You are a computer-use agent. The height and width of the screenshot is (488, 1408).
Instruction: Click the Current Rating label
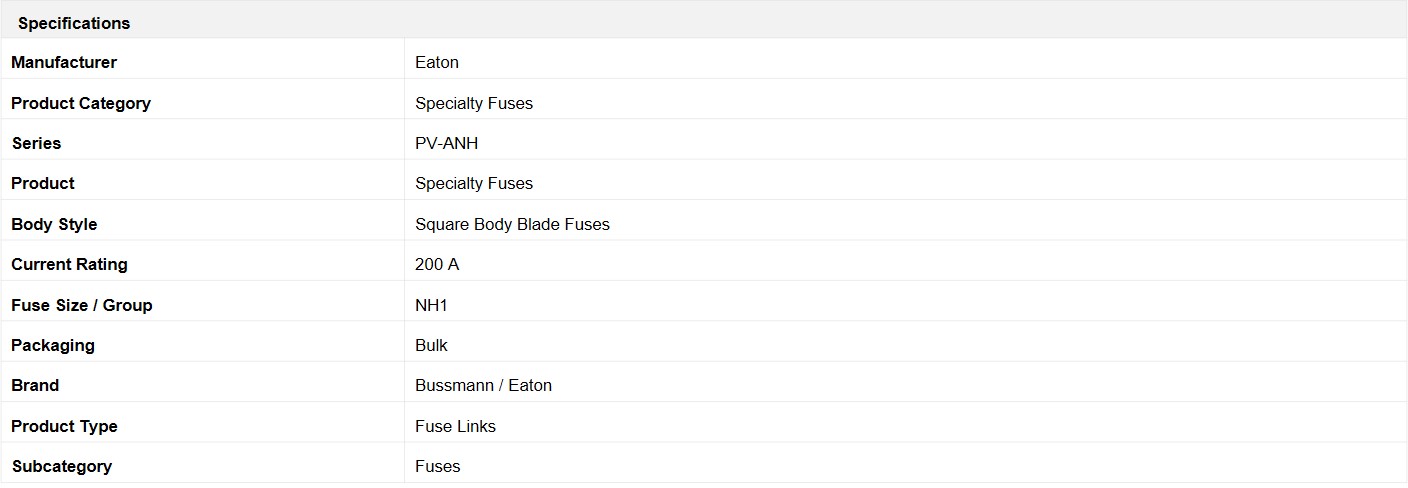click(69, 264)
